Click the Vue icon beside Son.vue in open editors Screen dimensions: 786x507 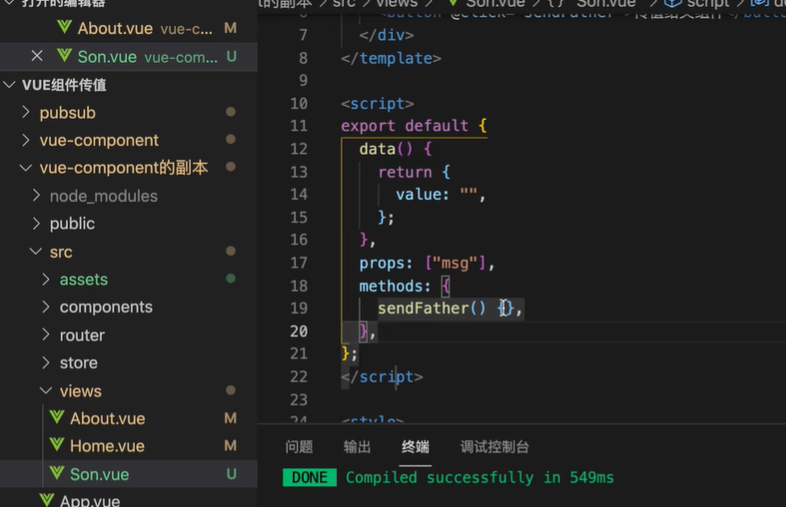point(64,56)
